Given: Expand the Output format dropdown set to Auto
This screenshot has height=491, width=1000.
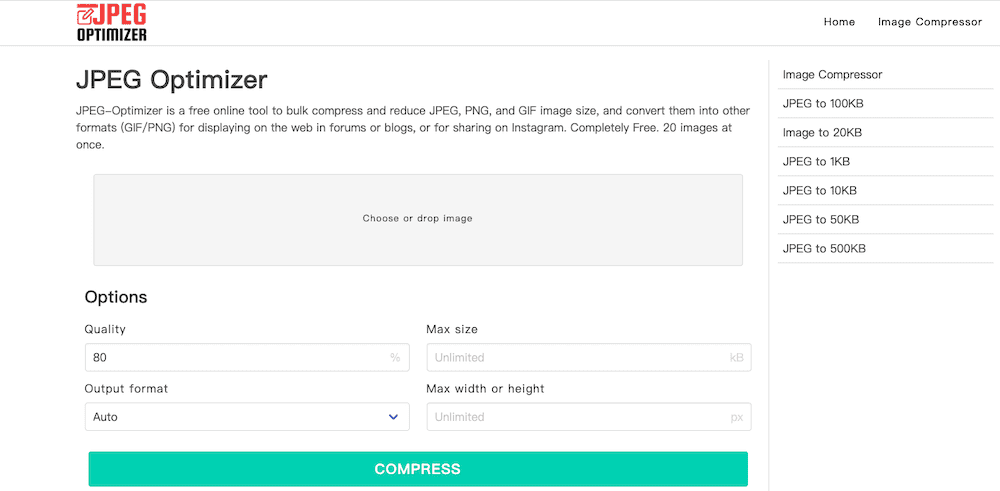Looking at the screenshot, I should tap(247, 417).
